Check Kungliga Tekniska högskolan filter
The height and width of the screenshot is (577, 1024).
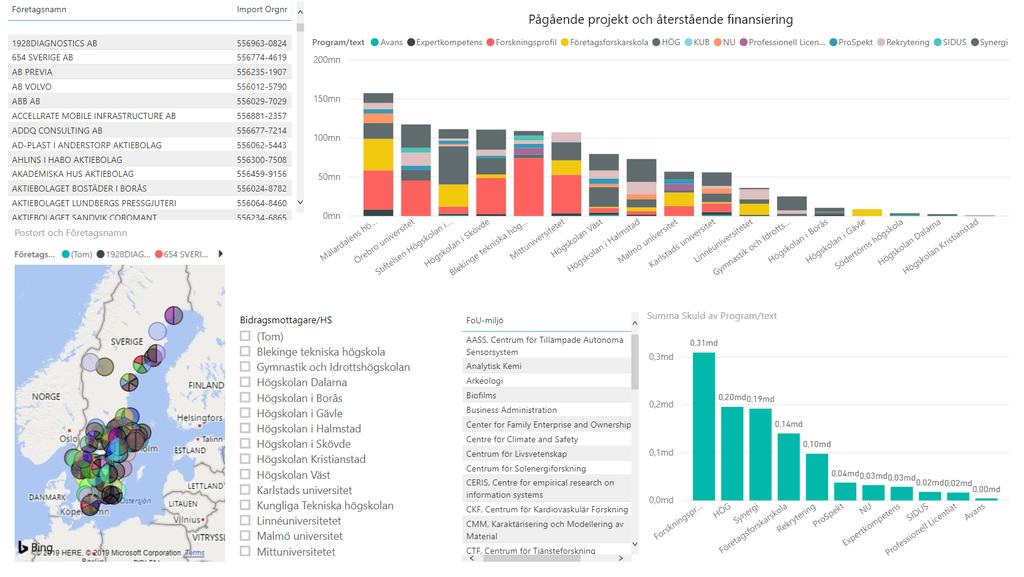[245, 505]
